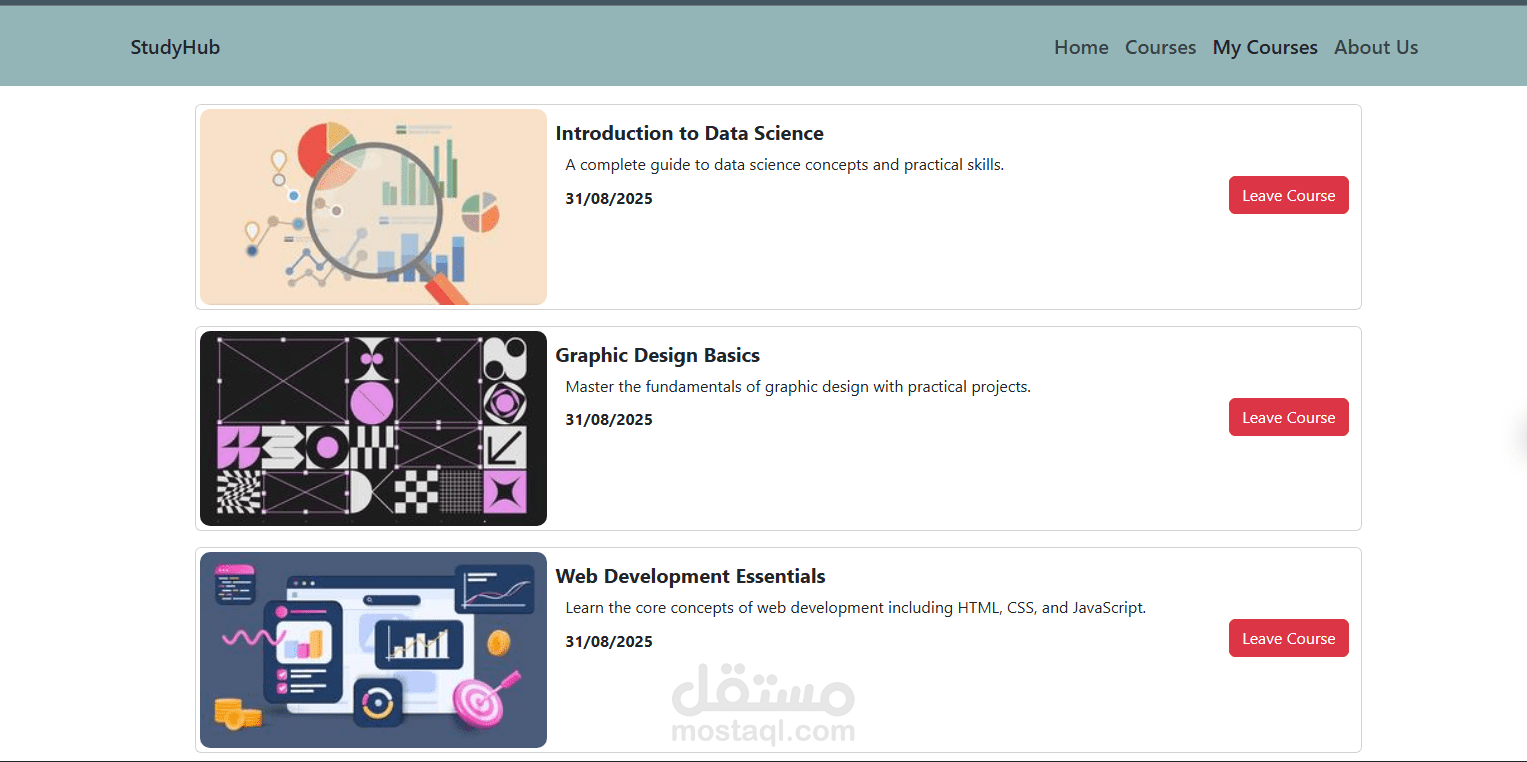Leave the Web Development Essentials course

(x=1288, y=638)
